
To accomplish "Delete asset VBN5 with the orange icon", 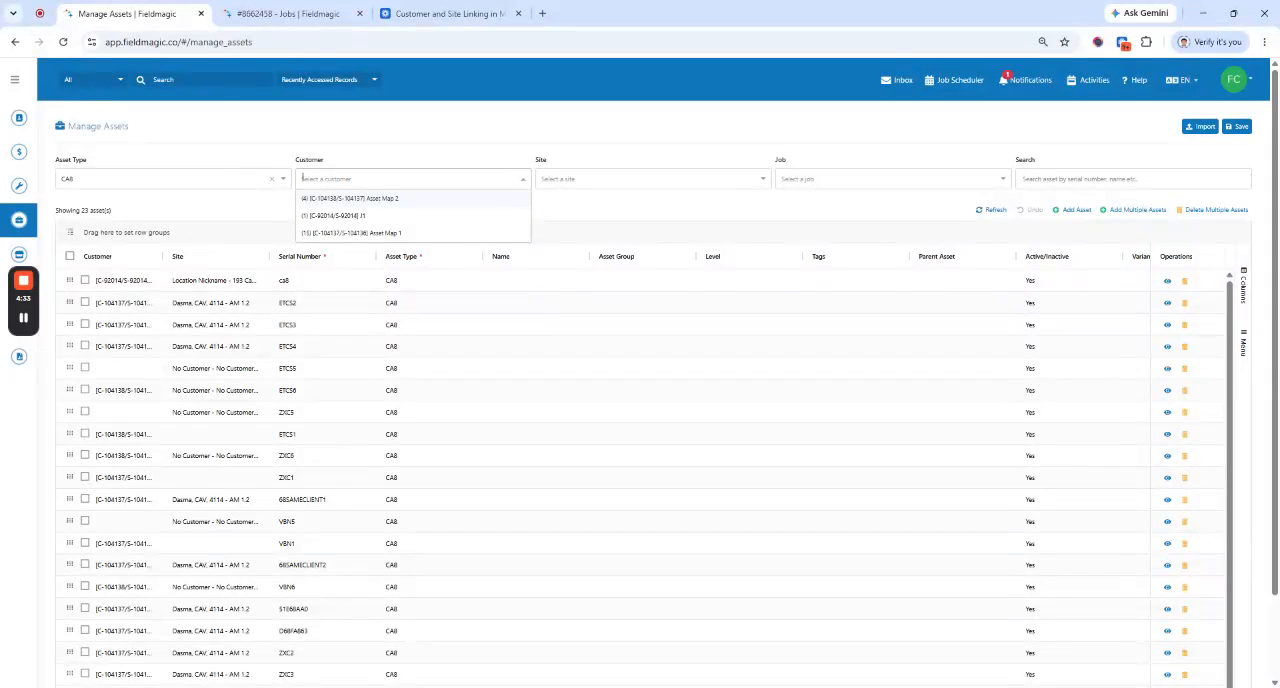I will 1185,522.
